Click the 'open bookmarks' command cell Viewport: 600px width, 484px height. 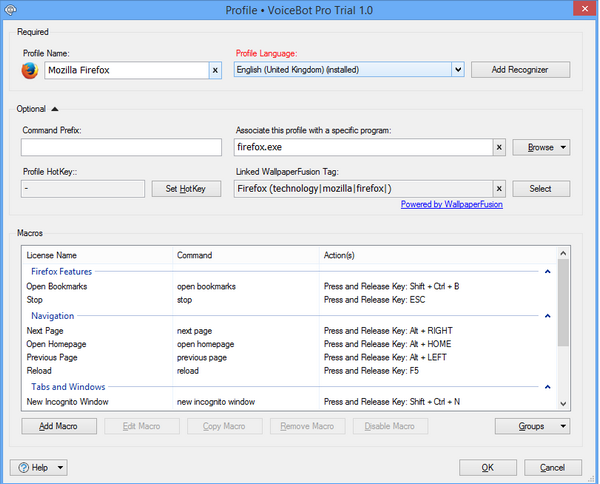click(206, 287)
